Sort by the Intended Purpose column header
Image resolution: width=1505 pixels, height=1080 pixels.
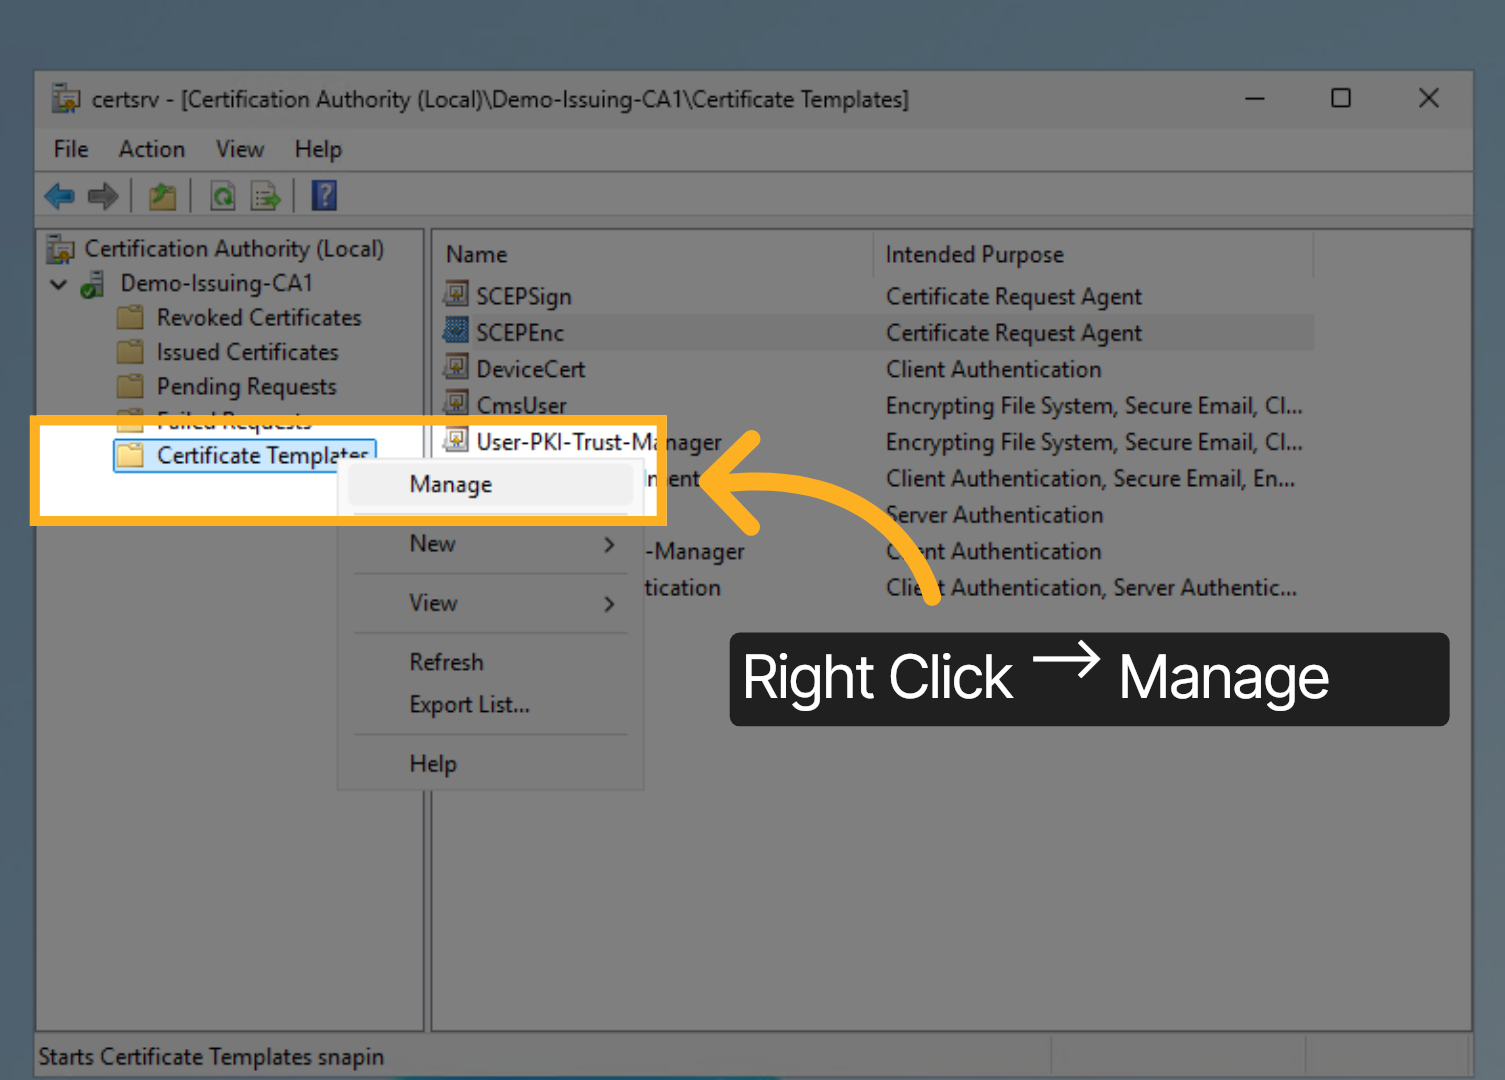[x=974, y=254]
